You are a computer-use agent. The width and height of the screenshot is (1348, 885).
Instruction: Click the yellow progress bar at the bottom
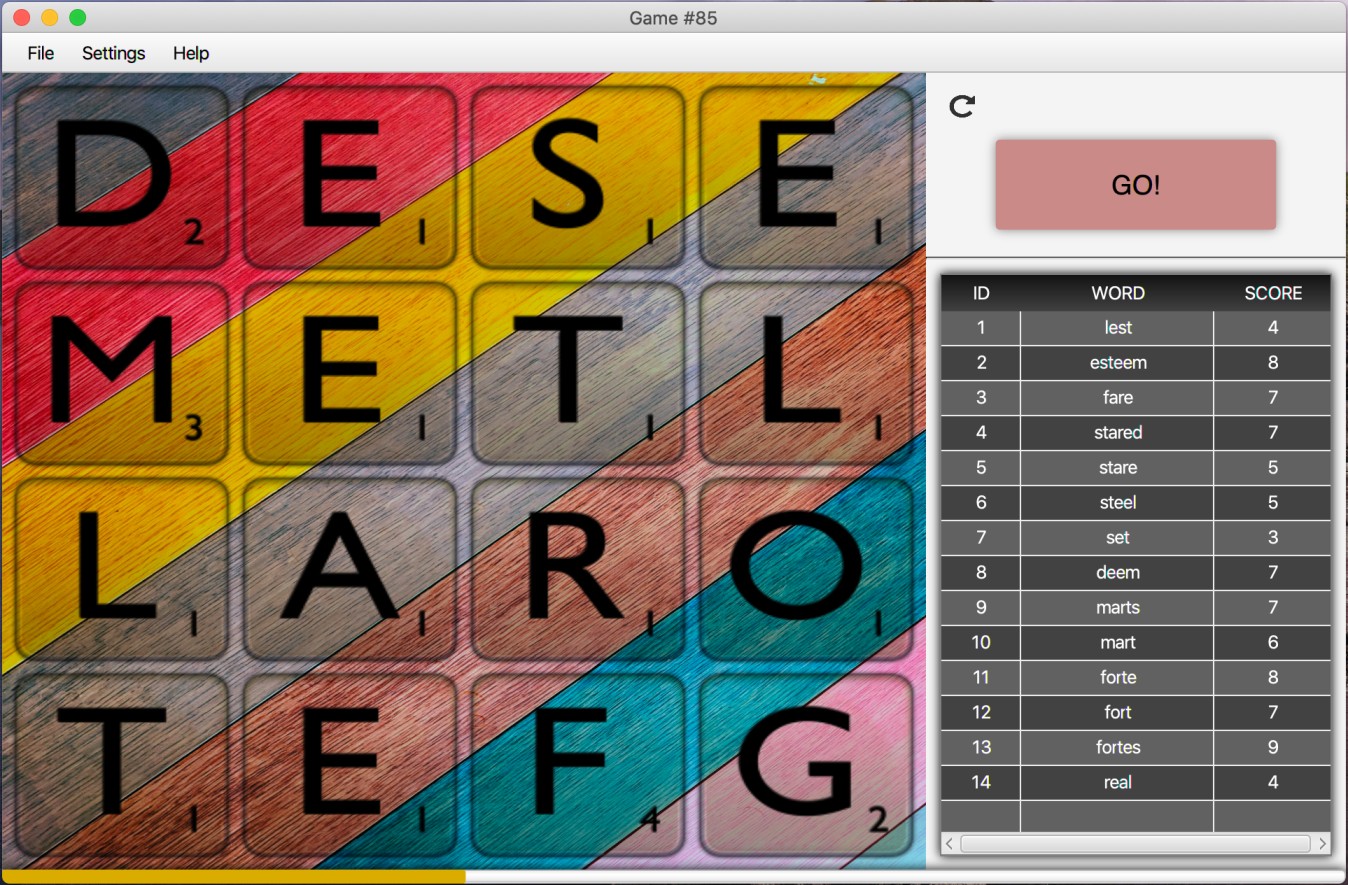[230, 876]
